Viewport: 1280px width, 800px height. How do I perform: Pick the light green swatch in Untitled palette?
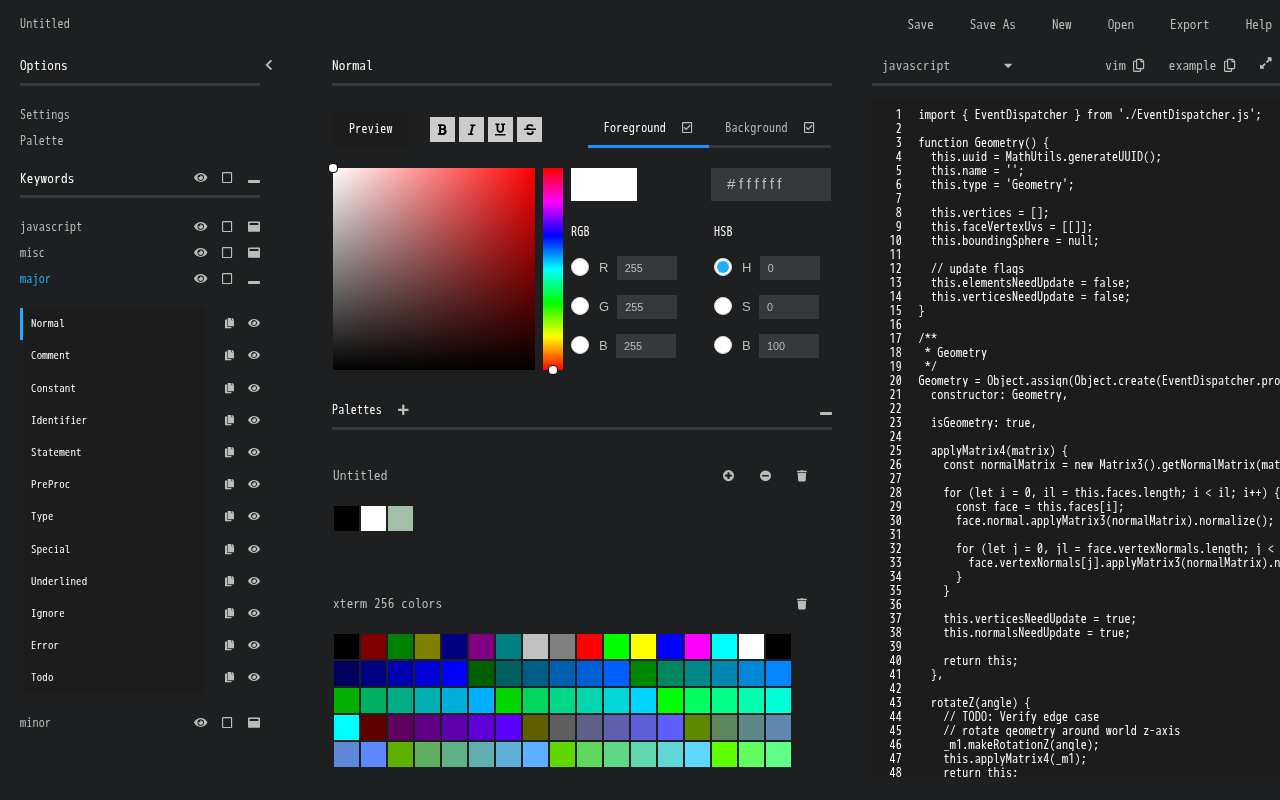400,519
